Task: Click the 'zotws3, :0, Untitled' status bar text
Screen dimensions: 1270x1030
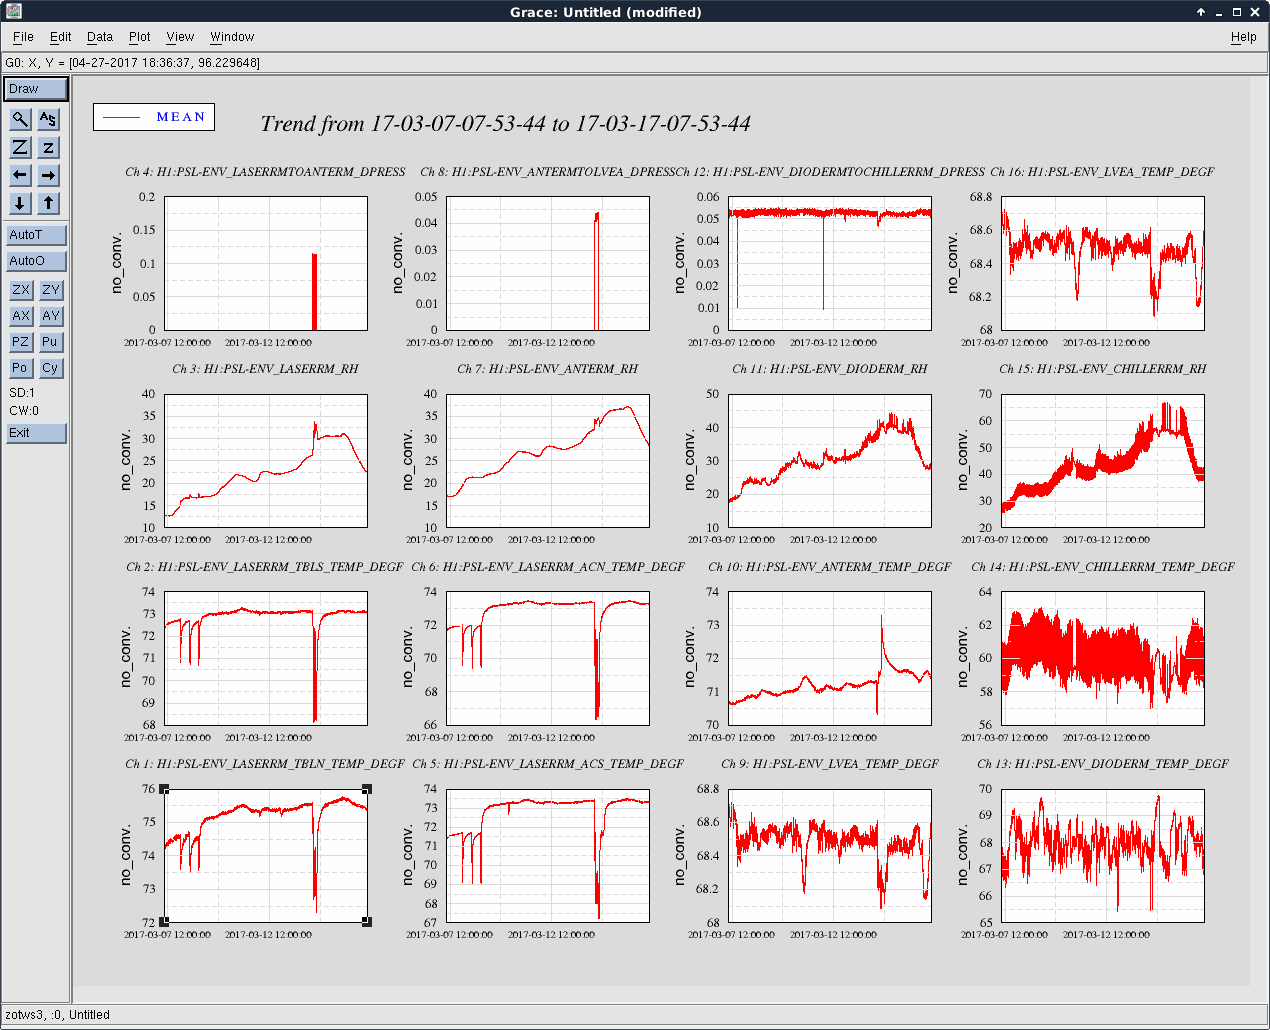Action: point(58,1015)
